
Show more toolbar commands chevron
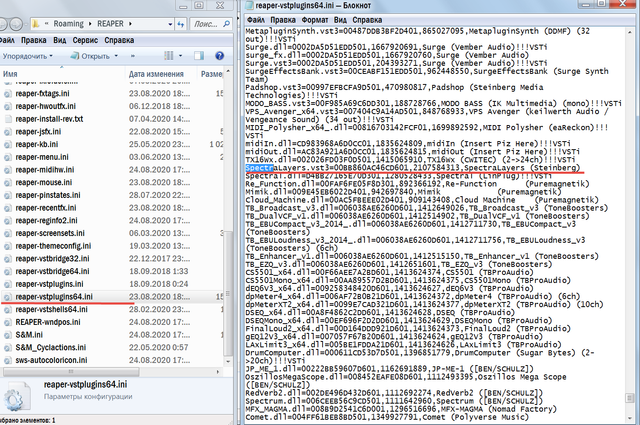[x=133, y=56]
